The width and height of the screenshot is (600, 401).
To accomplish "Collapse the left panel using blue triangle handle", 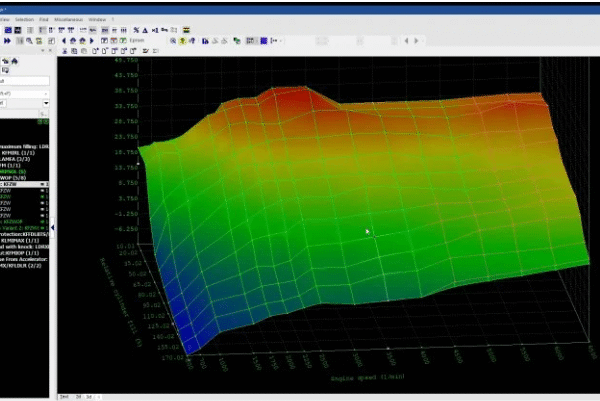I will click(52, 228).
